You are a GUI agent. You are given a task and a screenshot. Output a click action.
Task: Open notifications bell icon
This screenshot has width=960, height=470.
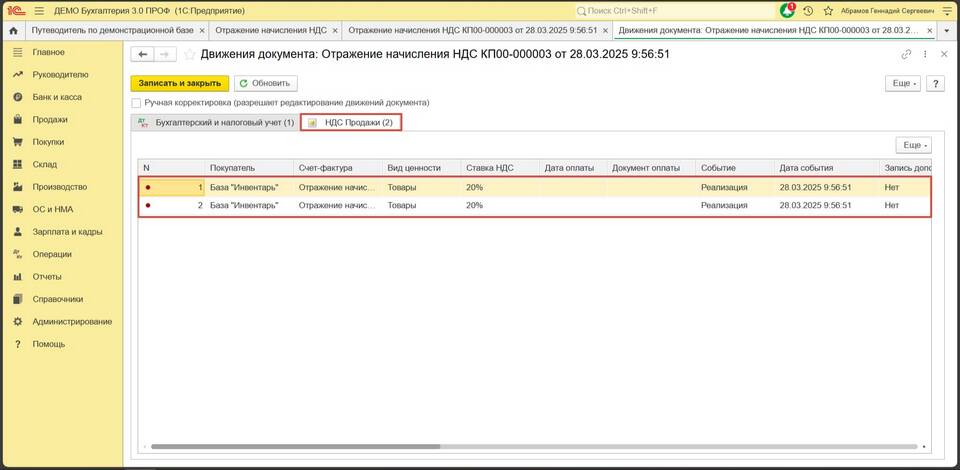coord(787,10)
